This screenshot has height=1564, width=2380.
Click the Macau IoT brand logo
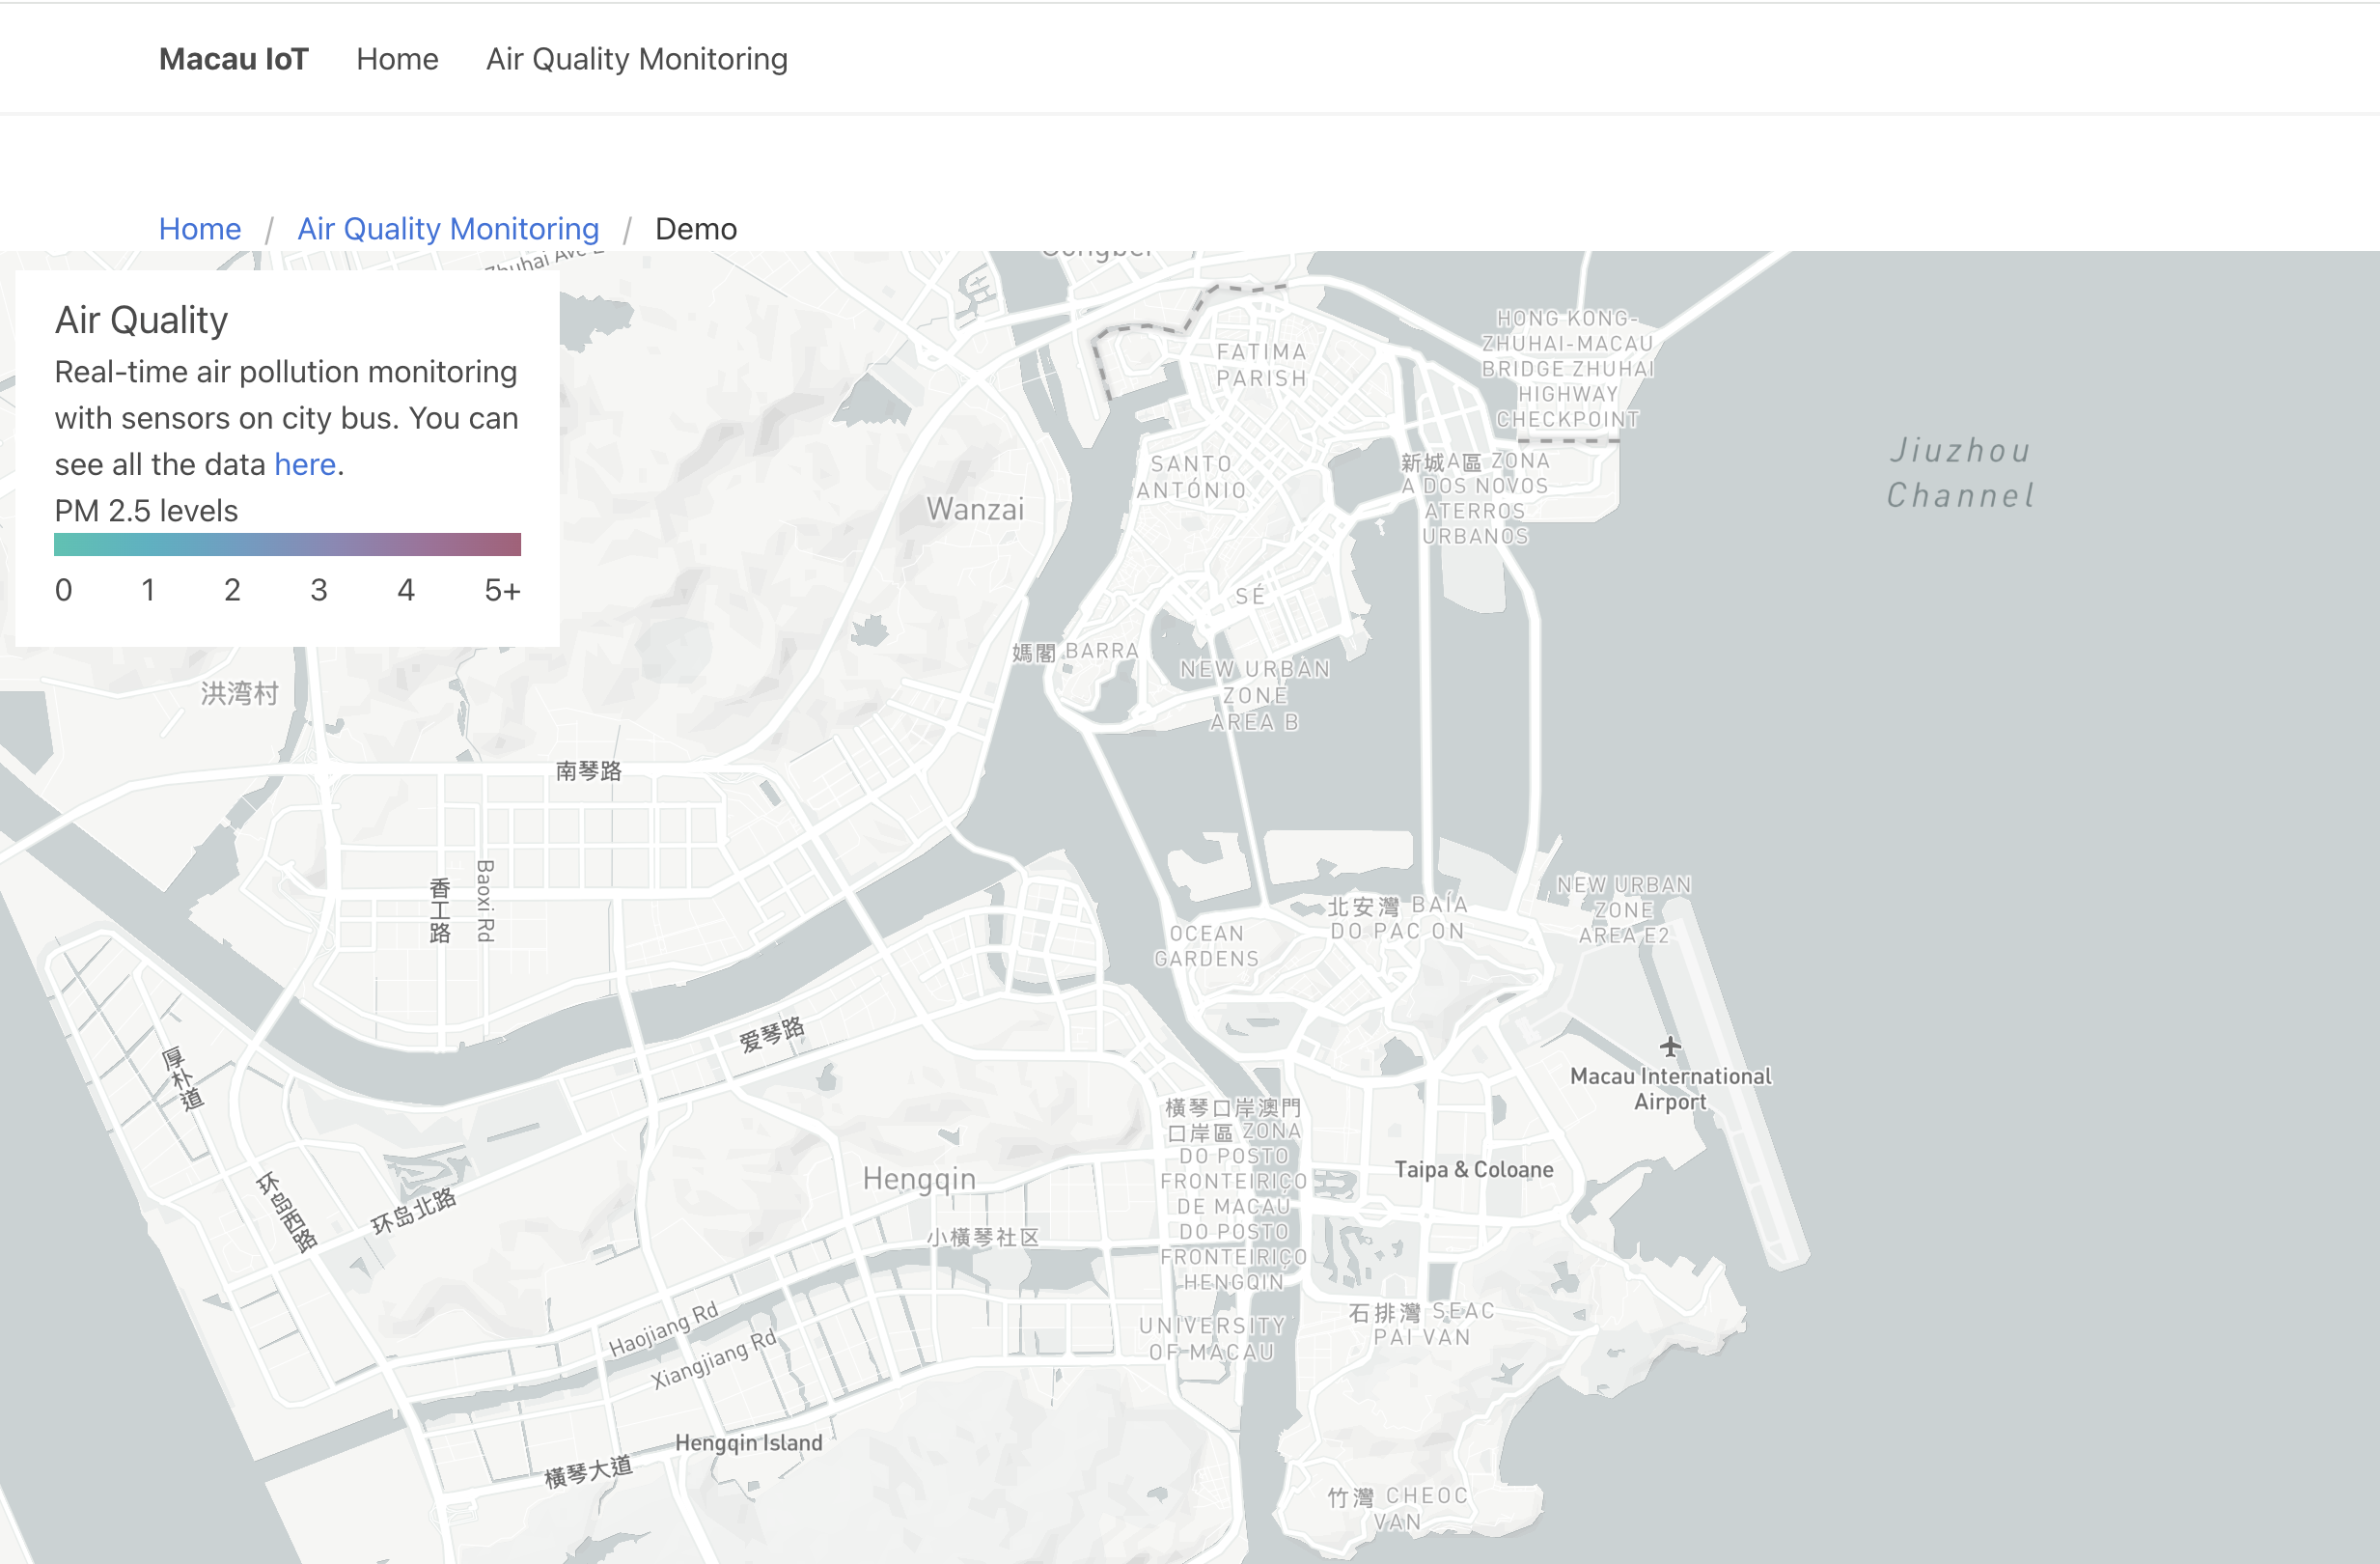pyautogui.click(x=233, y=59)
